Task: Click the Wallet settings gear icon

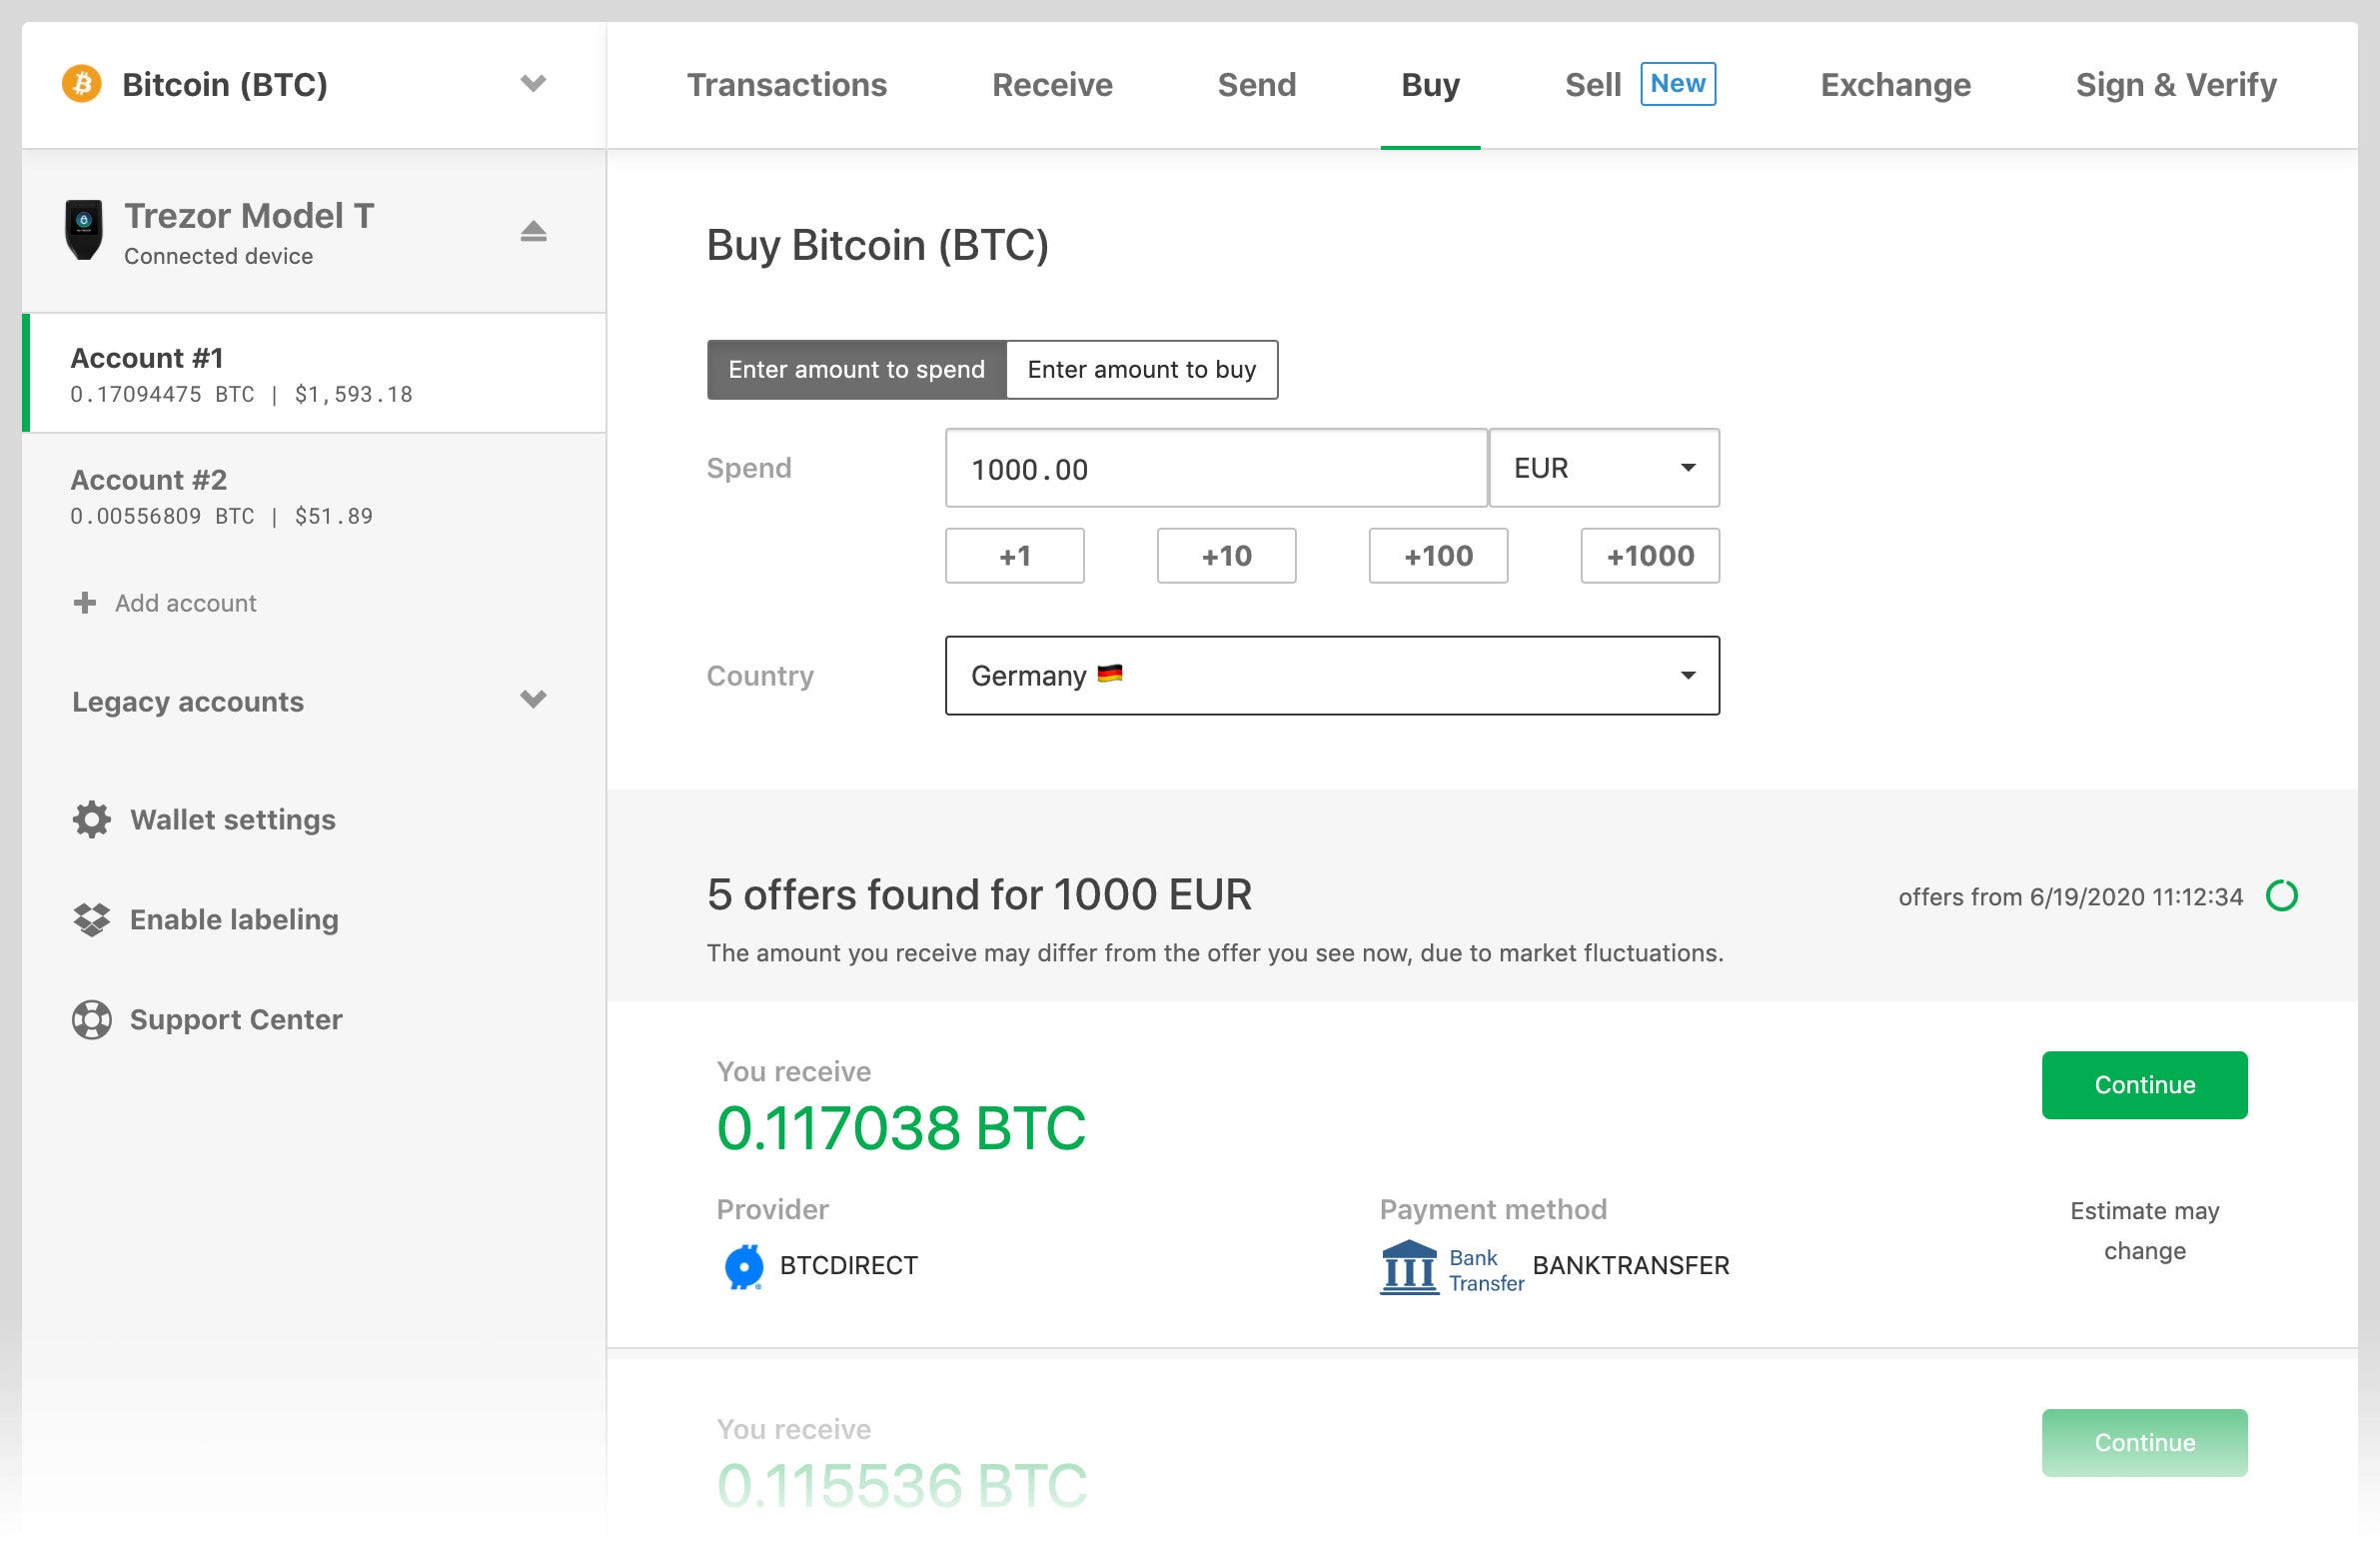Action: (x=92, y=820)
